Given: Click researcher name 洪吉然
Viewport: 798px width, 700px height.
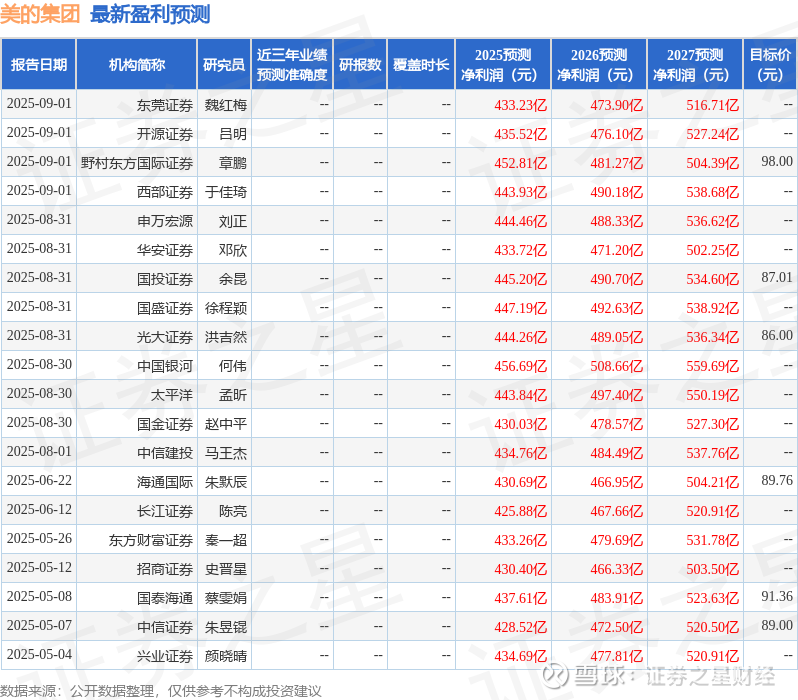Looking at the screenshot, I should pyautogui.click(x=225, y=338).
